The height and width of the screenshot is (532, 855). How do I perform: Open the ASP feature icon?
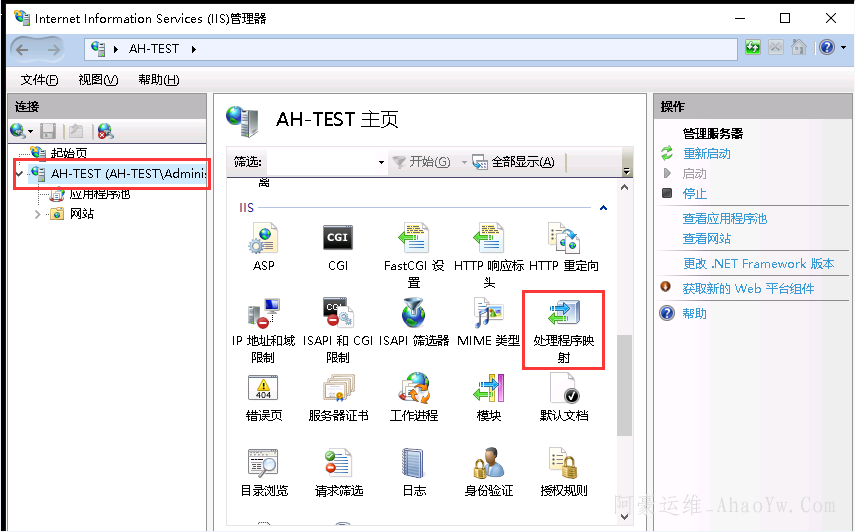pos(263,239)
